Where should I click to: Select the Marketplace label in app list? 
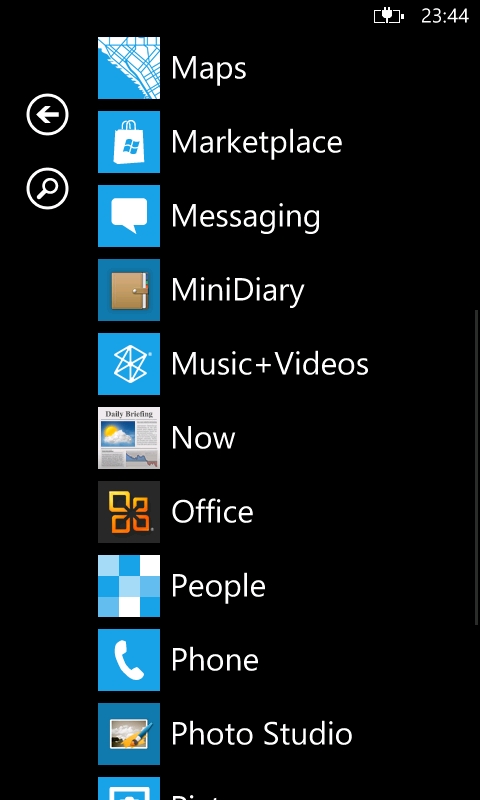(x=257, y=141)
